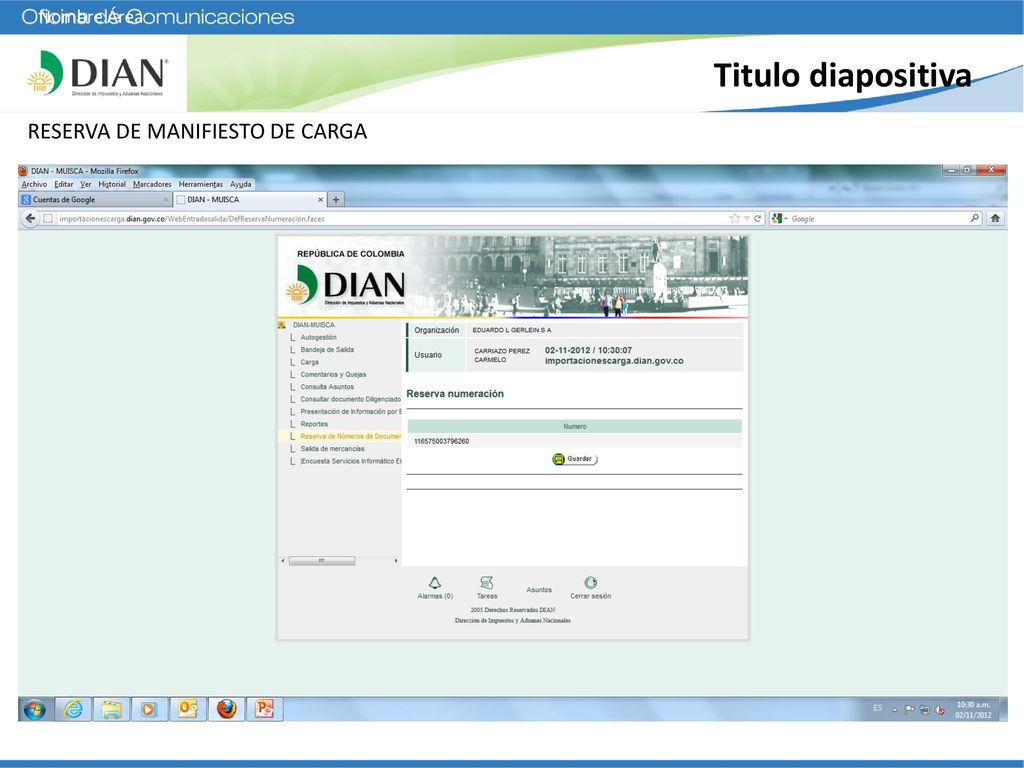Select Reserva de Números de Documentos item

pos(351,436)
